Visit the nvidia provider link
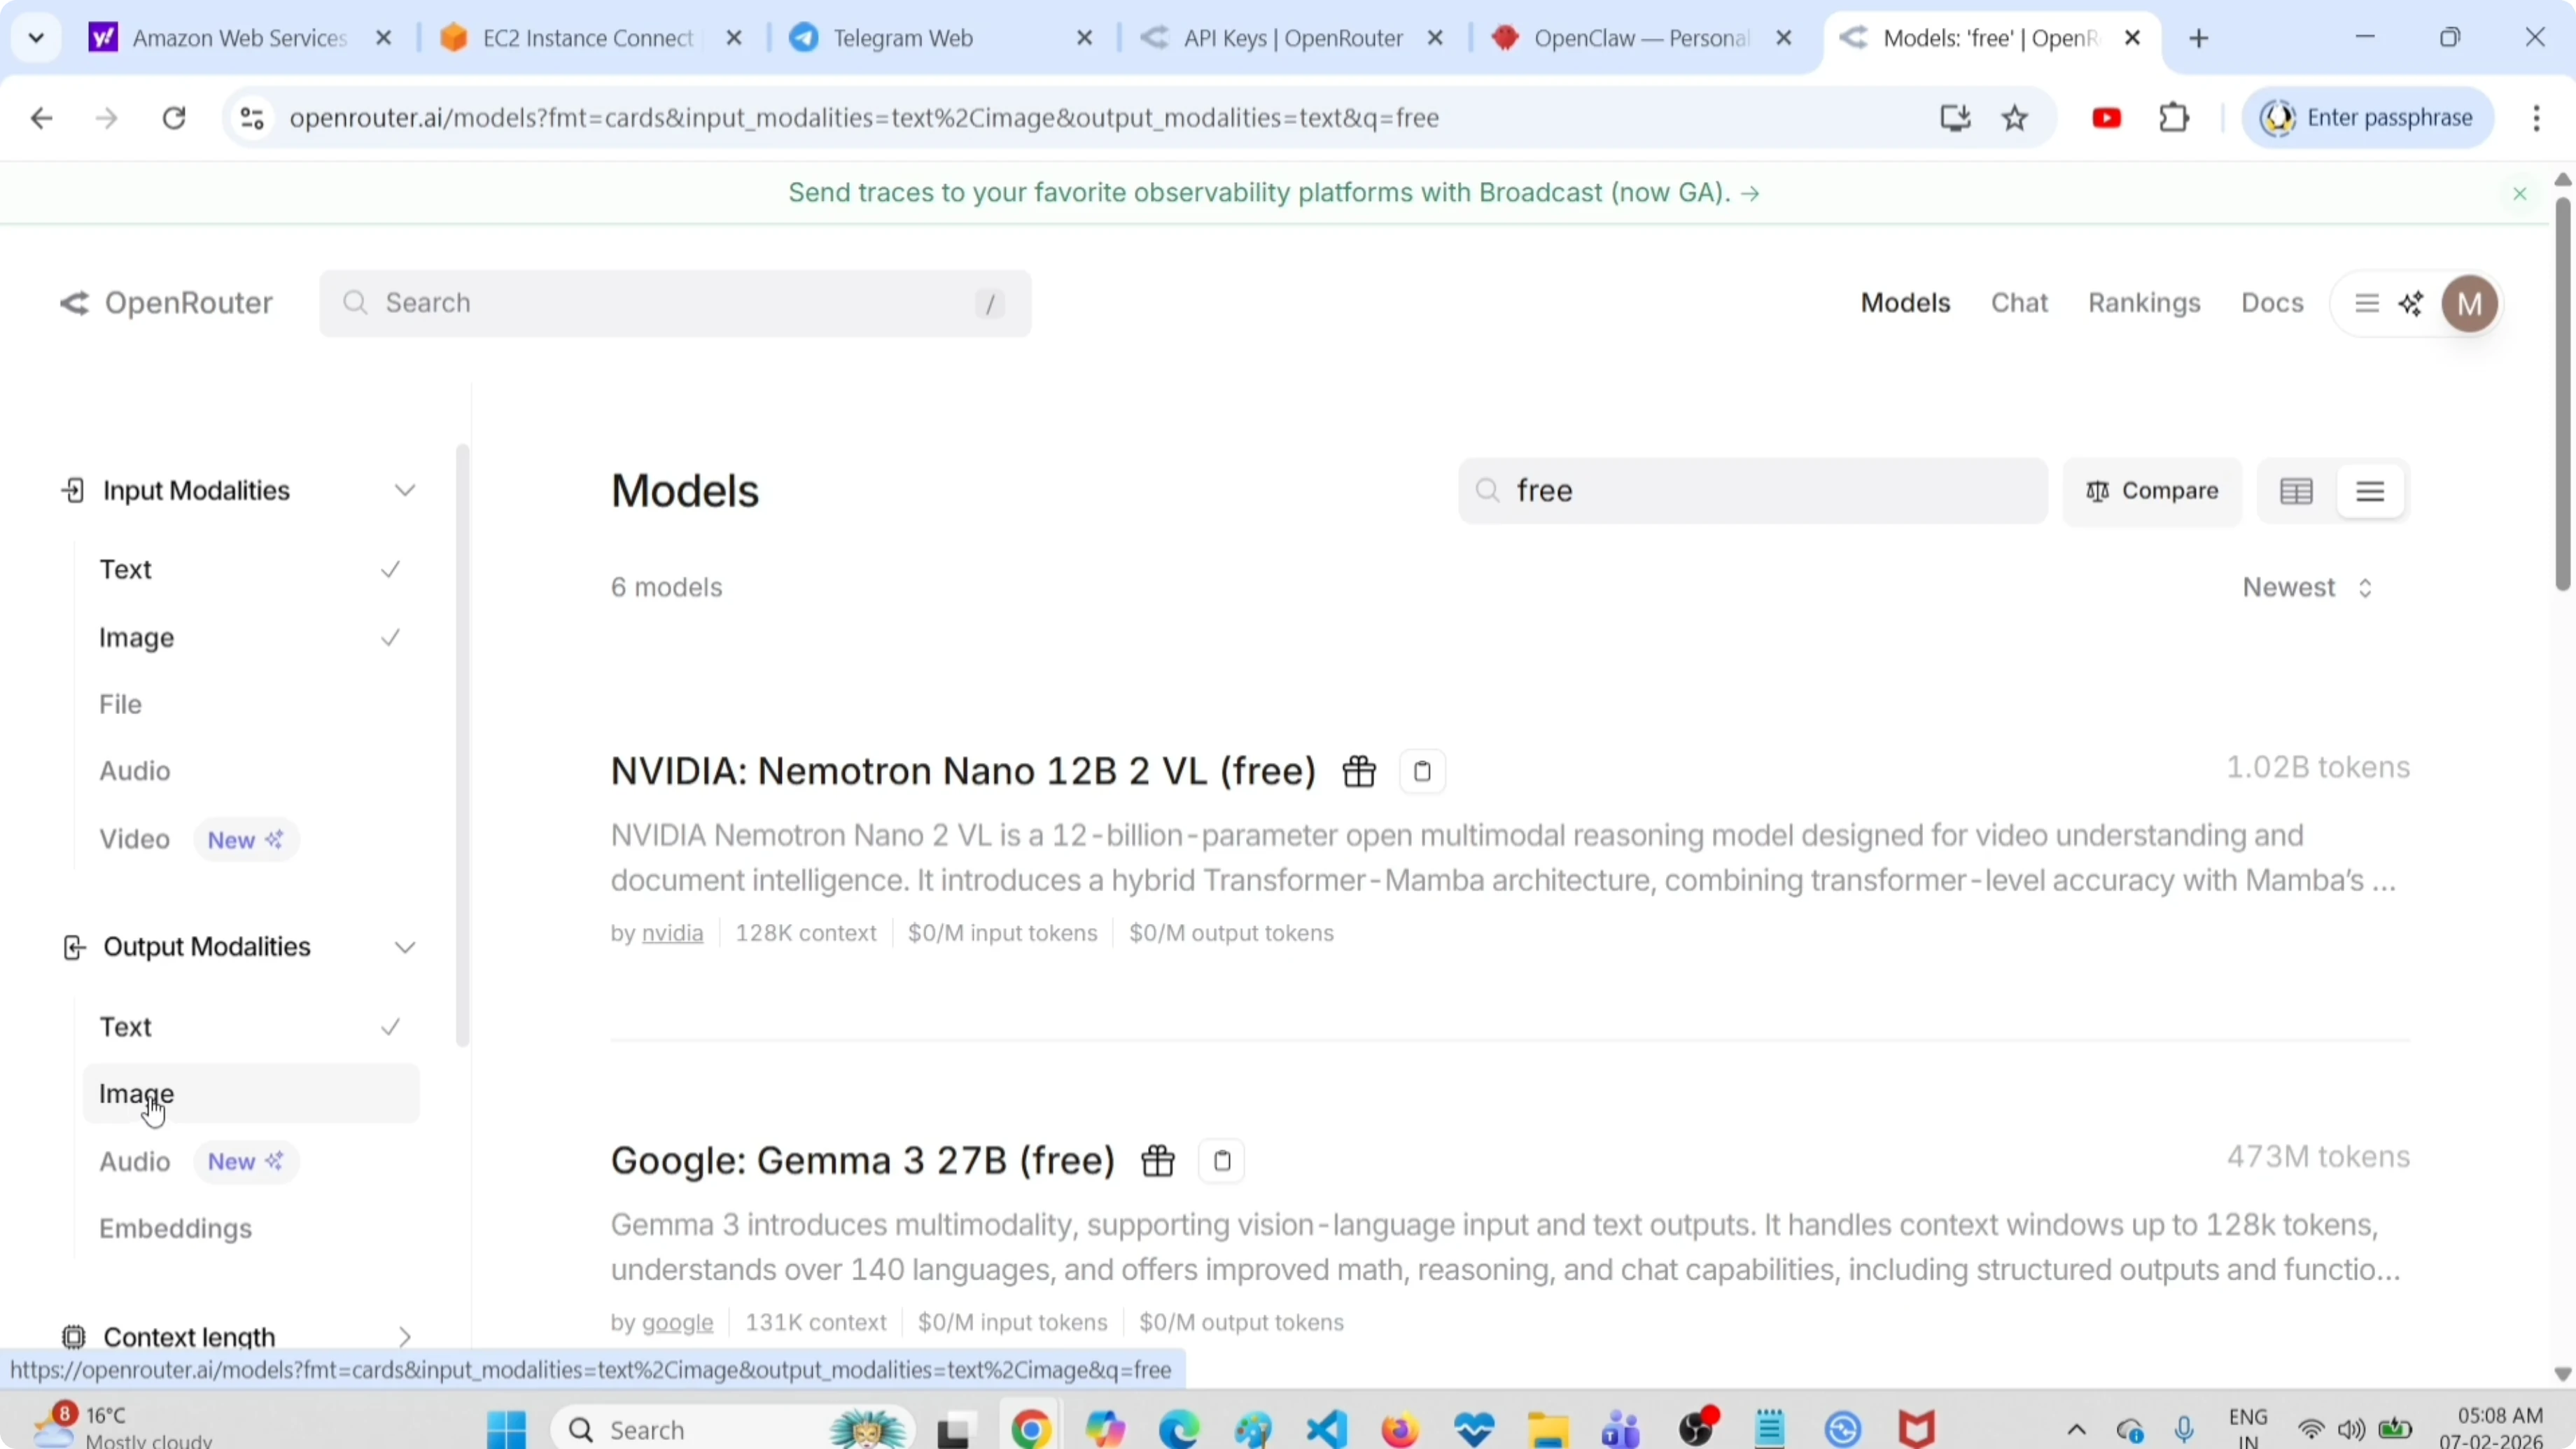2576x1449 pixels. coord(672,933)
